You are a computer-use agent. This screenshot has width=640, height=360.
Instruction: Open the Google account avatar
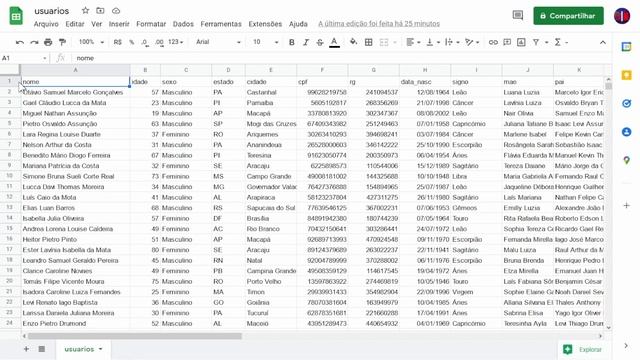622,16
